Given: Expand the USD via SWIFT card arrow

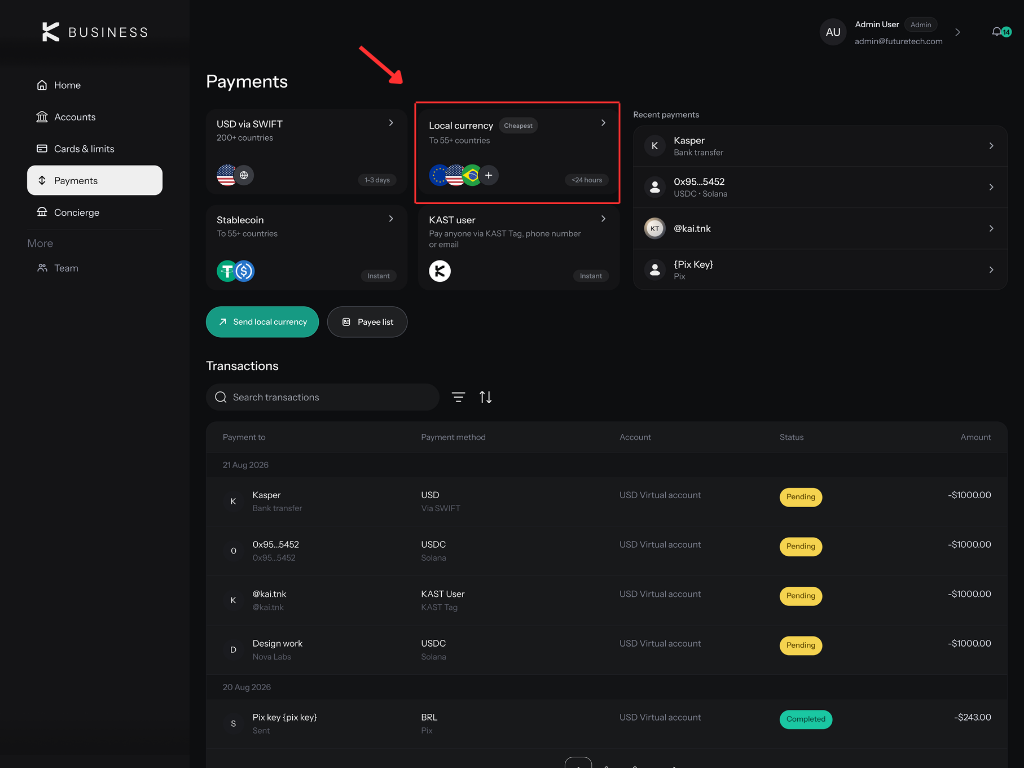Looking at the screenshot, I should point(391,123).
